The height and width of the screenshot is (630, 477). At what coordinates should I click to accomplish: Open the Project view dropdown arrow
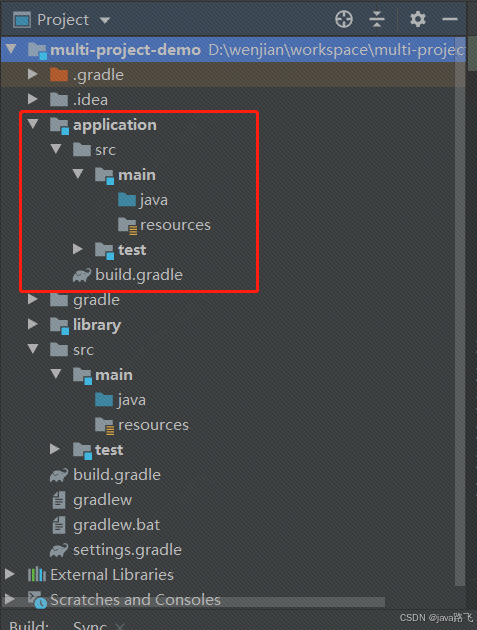tap(105, 20)
